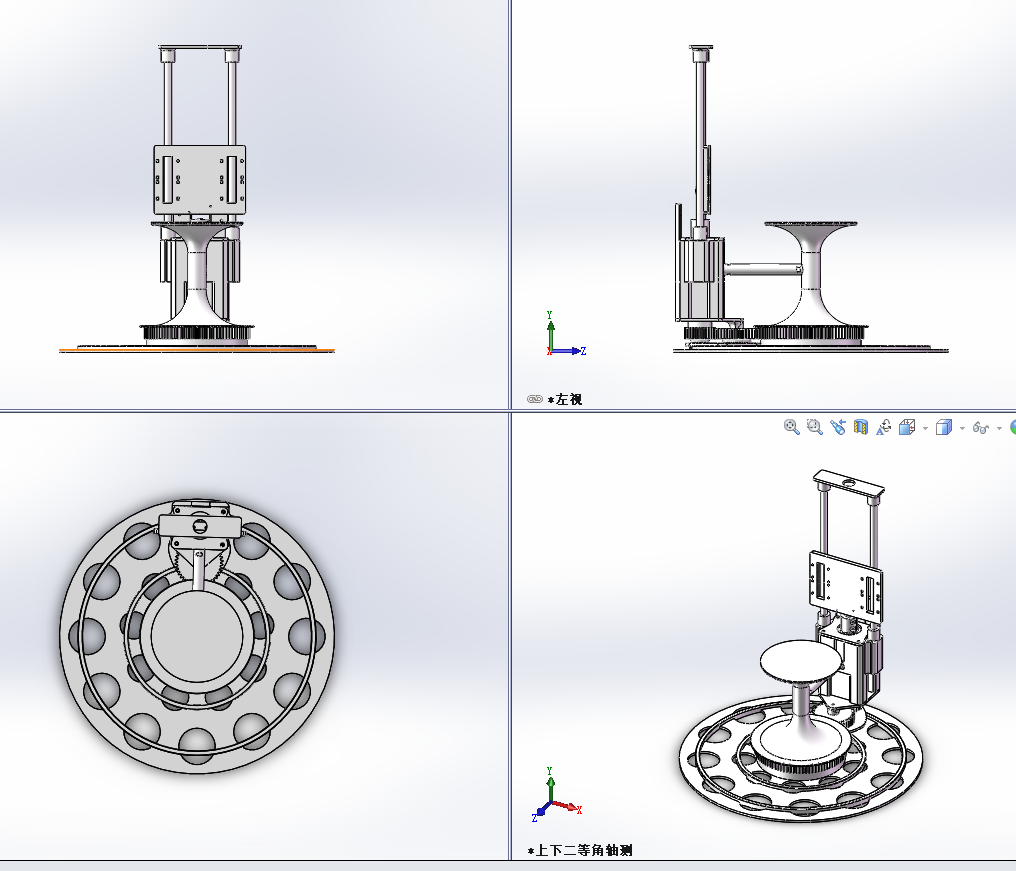Click the Rotate View icon
The height and width of the screenshot is (871, 1016).
[x=884, y=426]
